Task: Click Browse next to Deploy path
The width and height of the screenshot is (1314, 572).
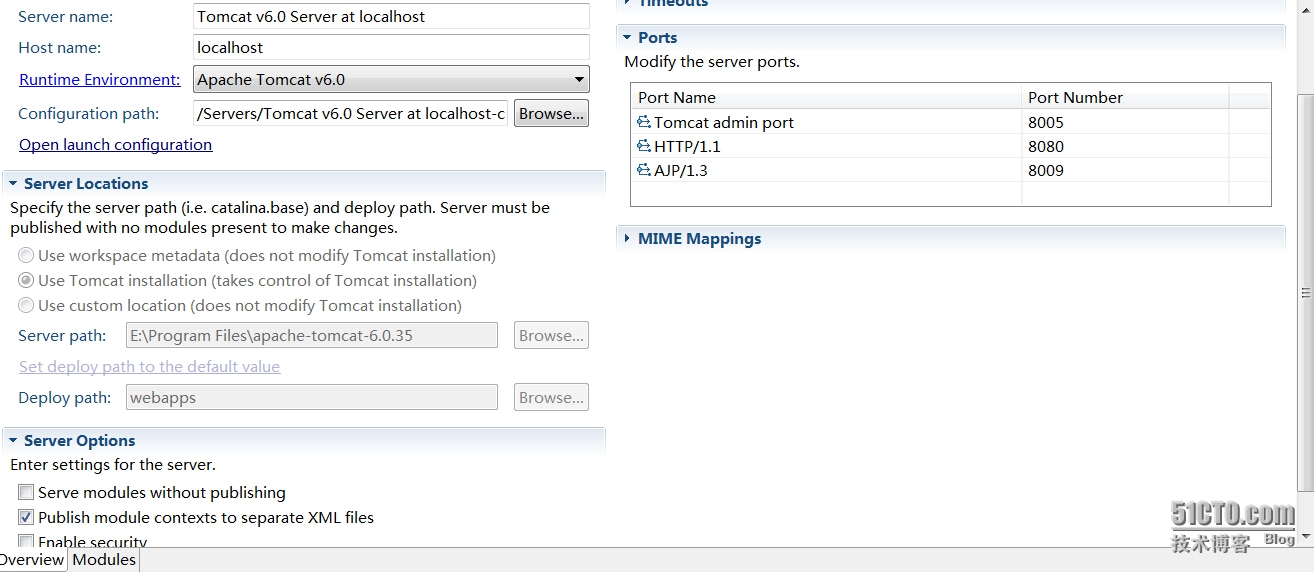Action: click(x=551, y=398)
